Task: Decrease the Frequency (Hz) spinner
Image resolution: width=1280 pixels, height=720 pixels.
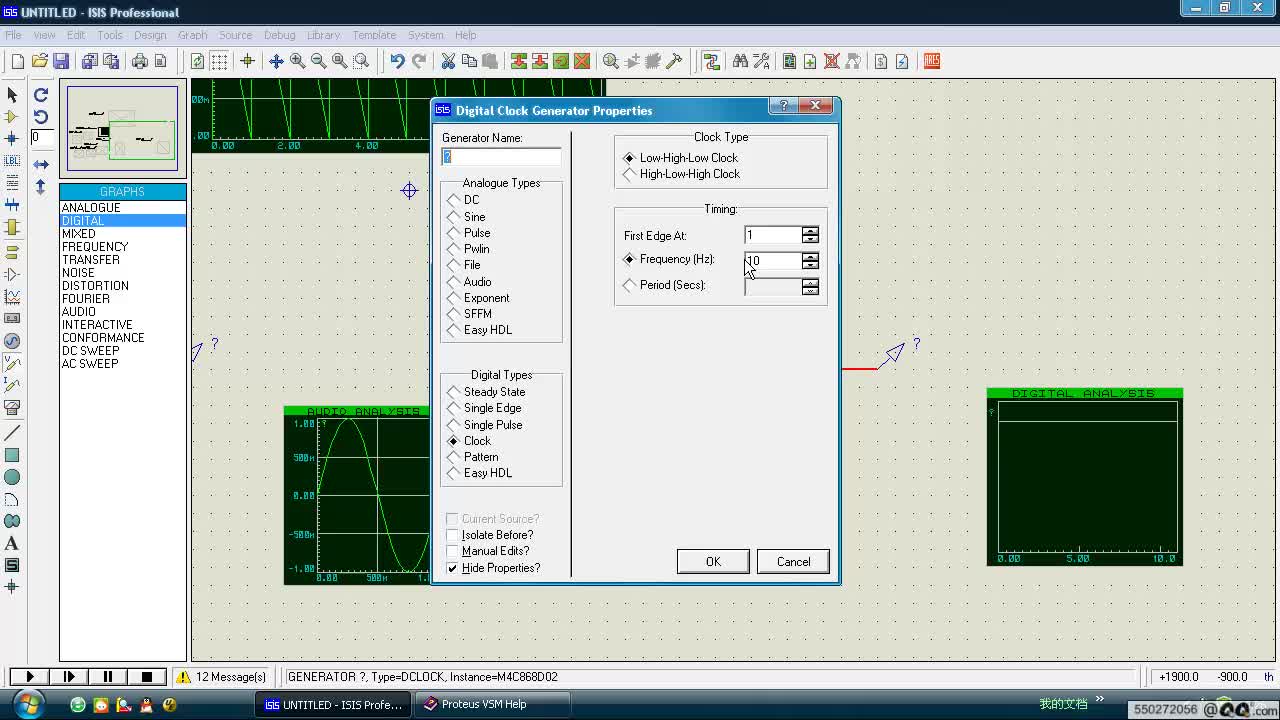Action: [x=810, y=264]
